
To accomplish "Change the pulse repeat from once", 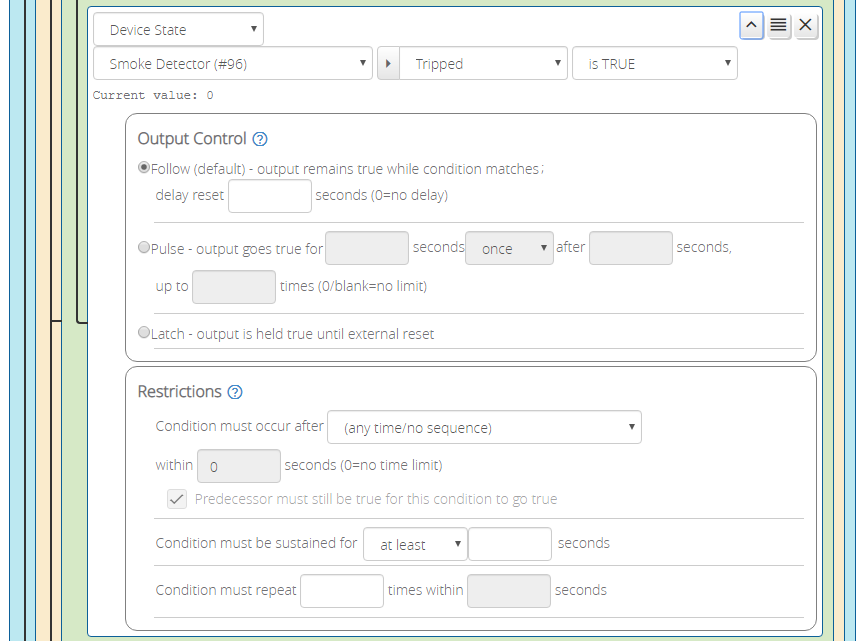I will pos(509,247).
